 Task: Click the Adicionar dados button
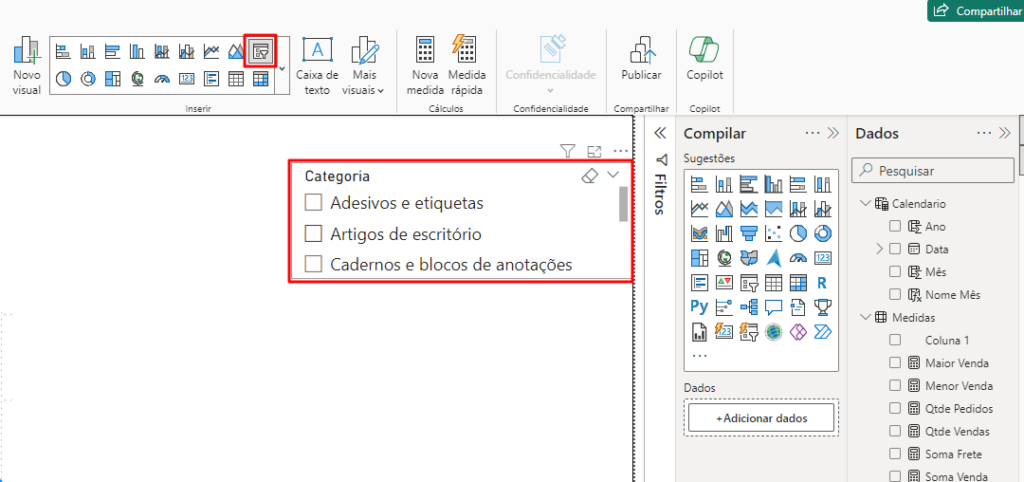point(761,417)
